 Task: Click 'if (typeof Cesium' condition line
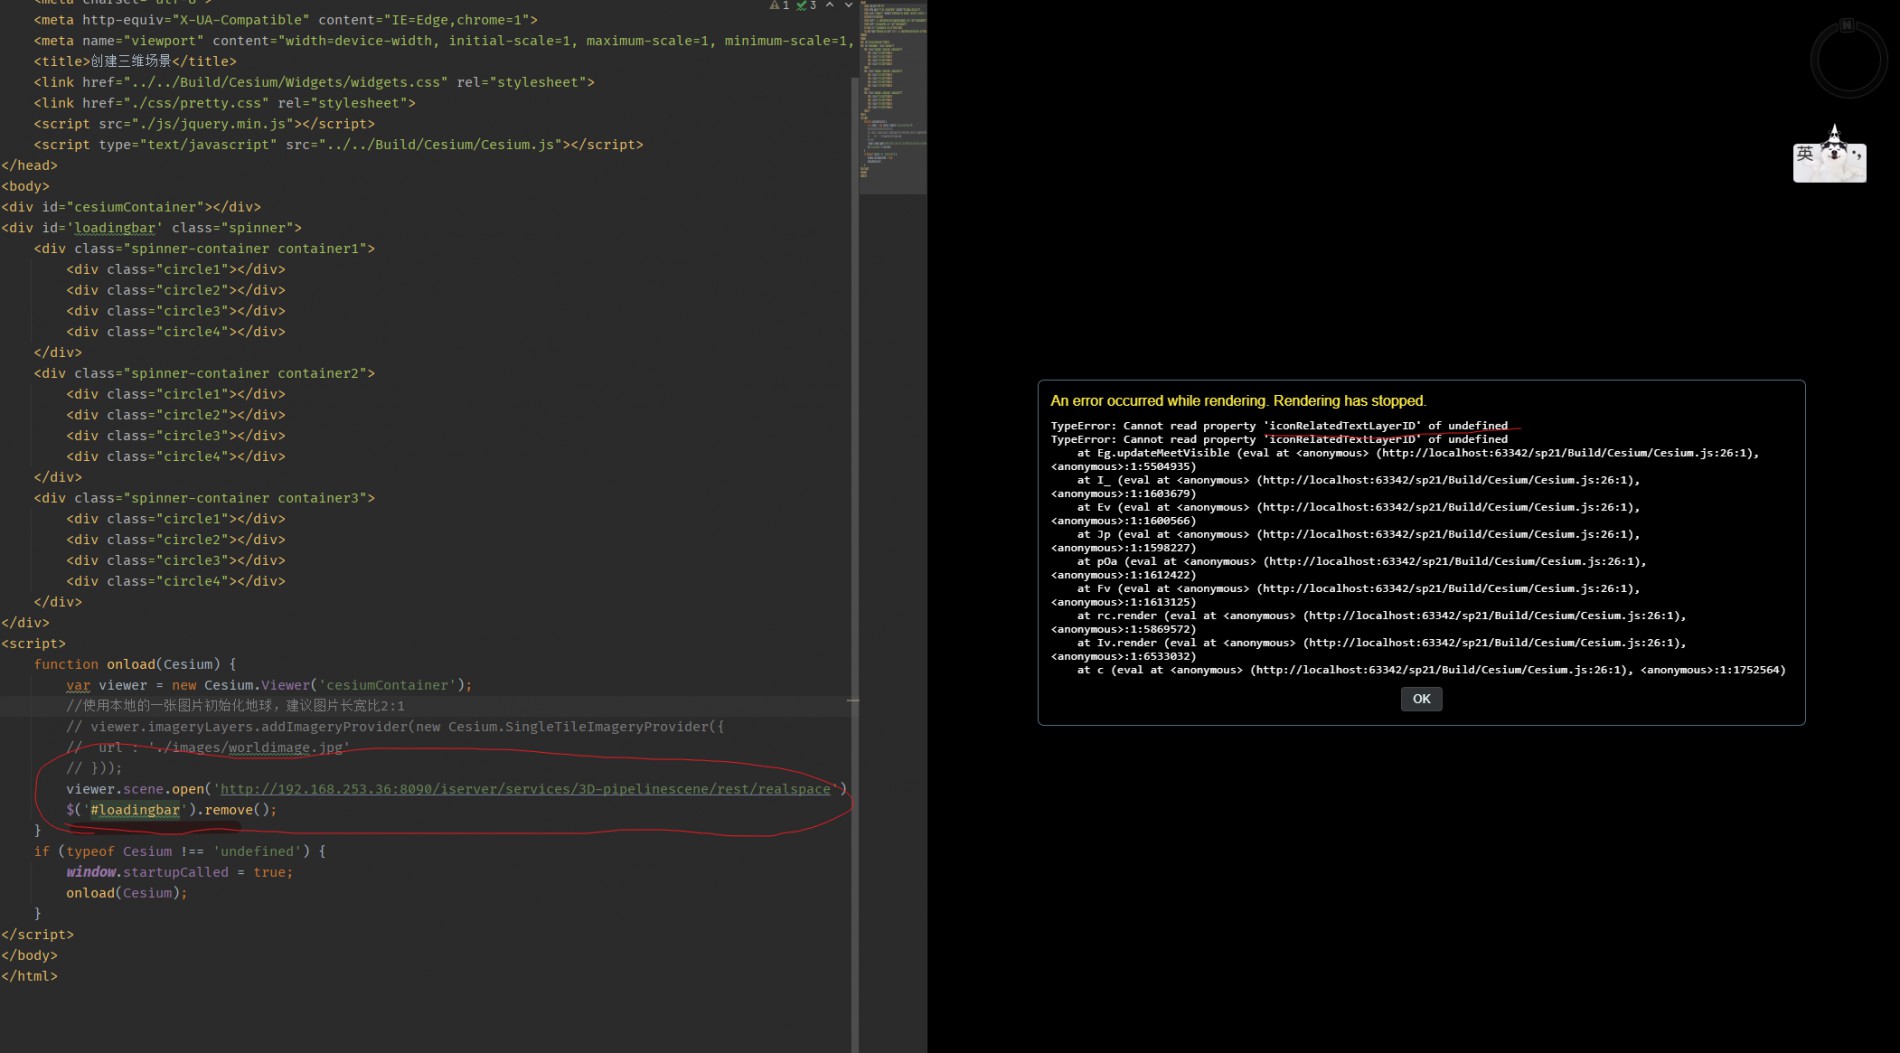(x=180, y=851)
